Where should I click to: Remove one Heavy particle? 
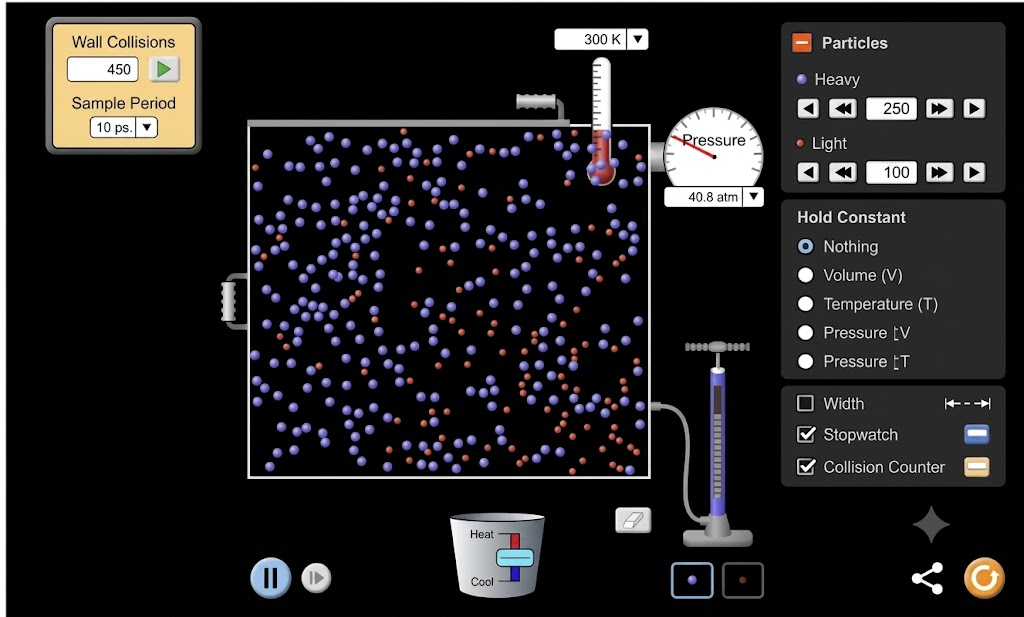[x=808, y=108]
